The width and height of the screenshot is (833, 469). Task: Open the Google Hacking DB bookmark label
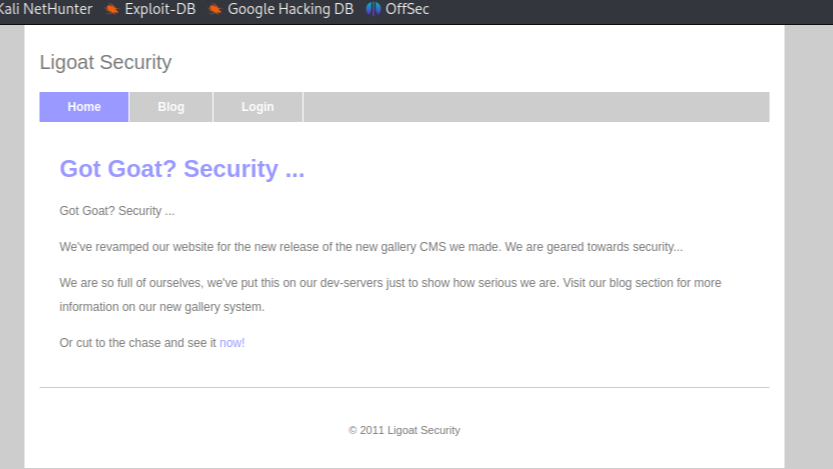tap(290, 9)
